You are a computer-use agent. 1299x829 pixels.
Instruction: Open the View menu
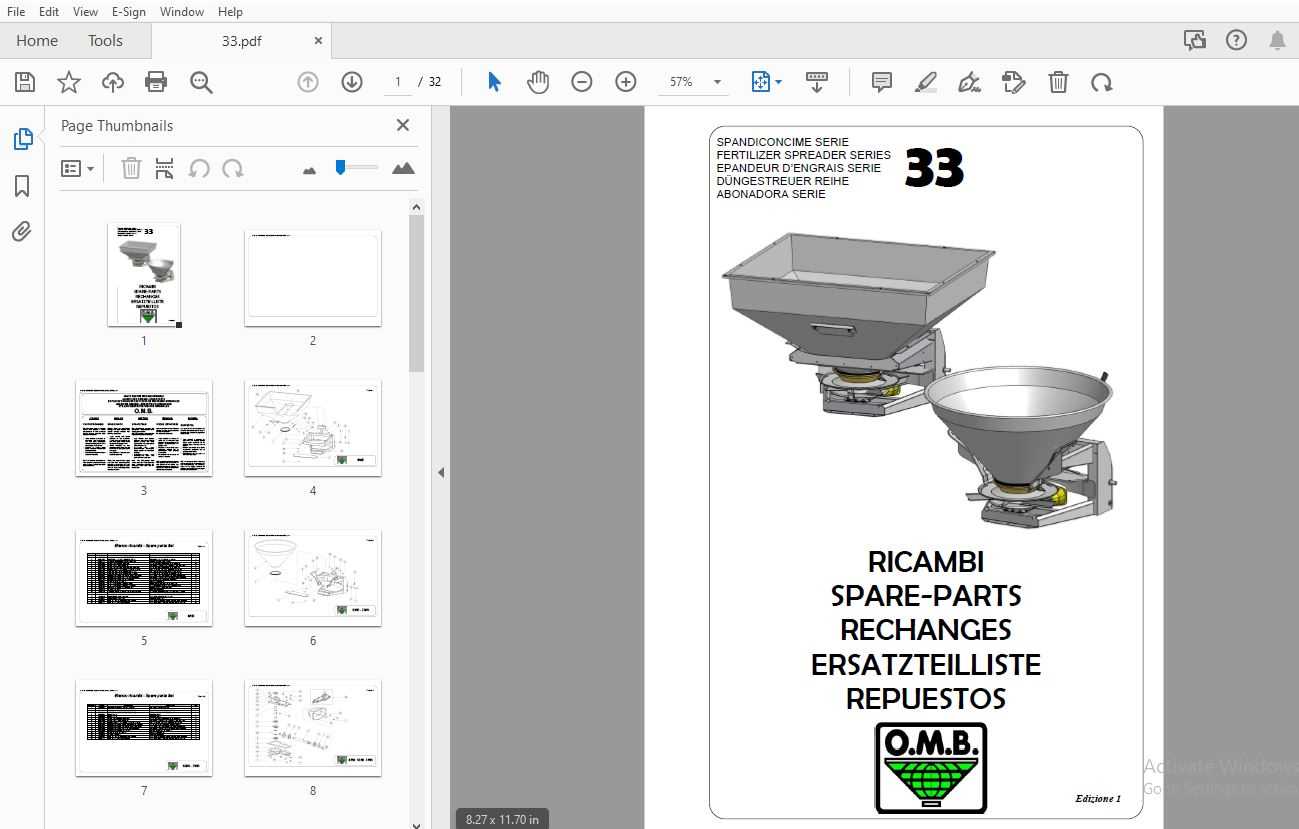pyautogui.click(x=86, y=11)
